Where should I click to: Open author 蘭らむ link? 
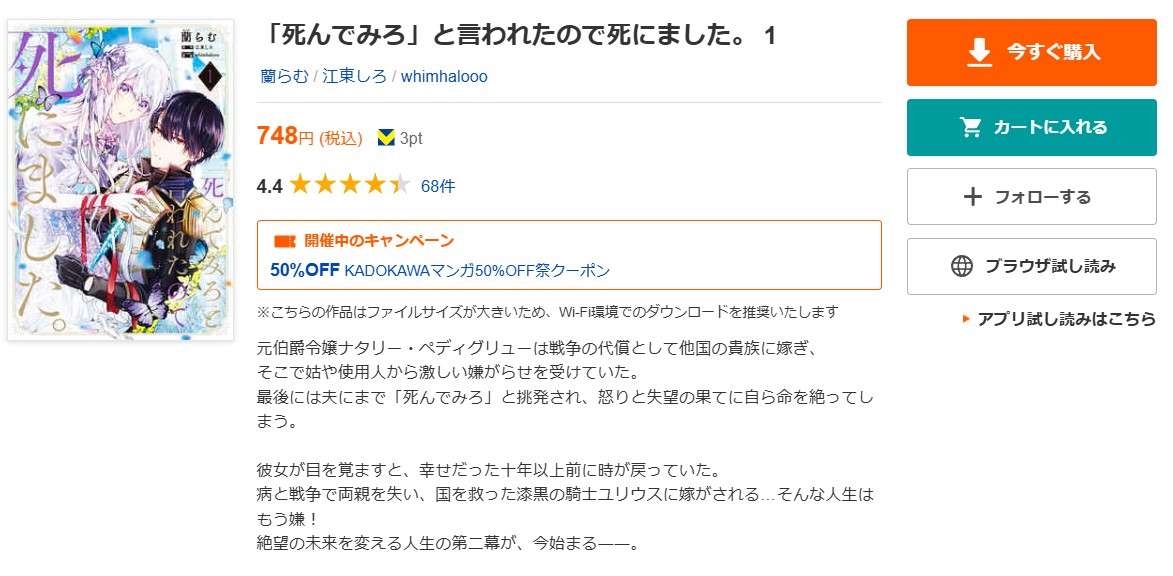pos(283,75)
